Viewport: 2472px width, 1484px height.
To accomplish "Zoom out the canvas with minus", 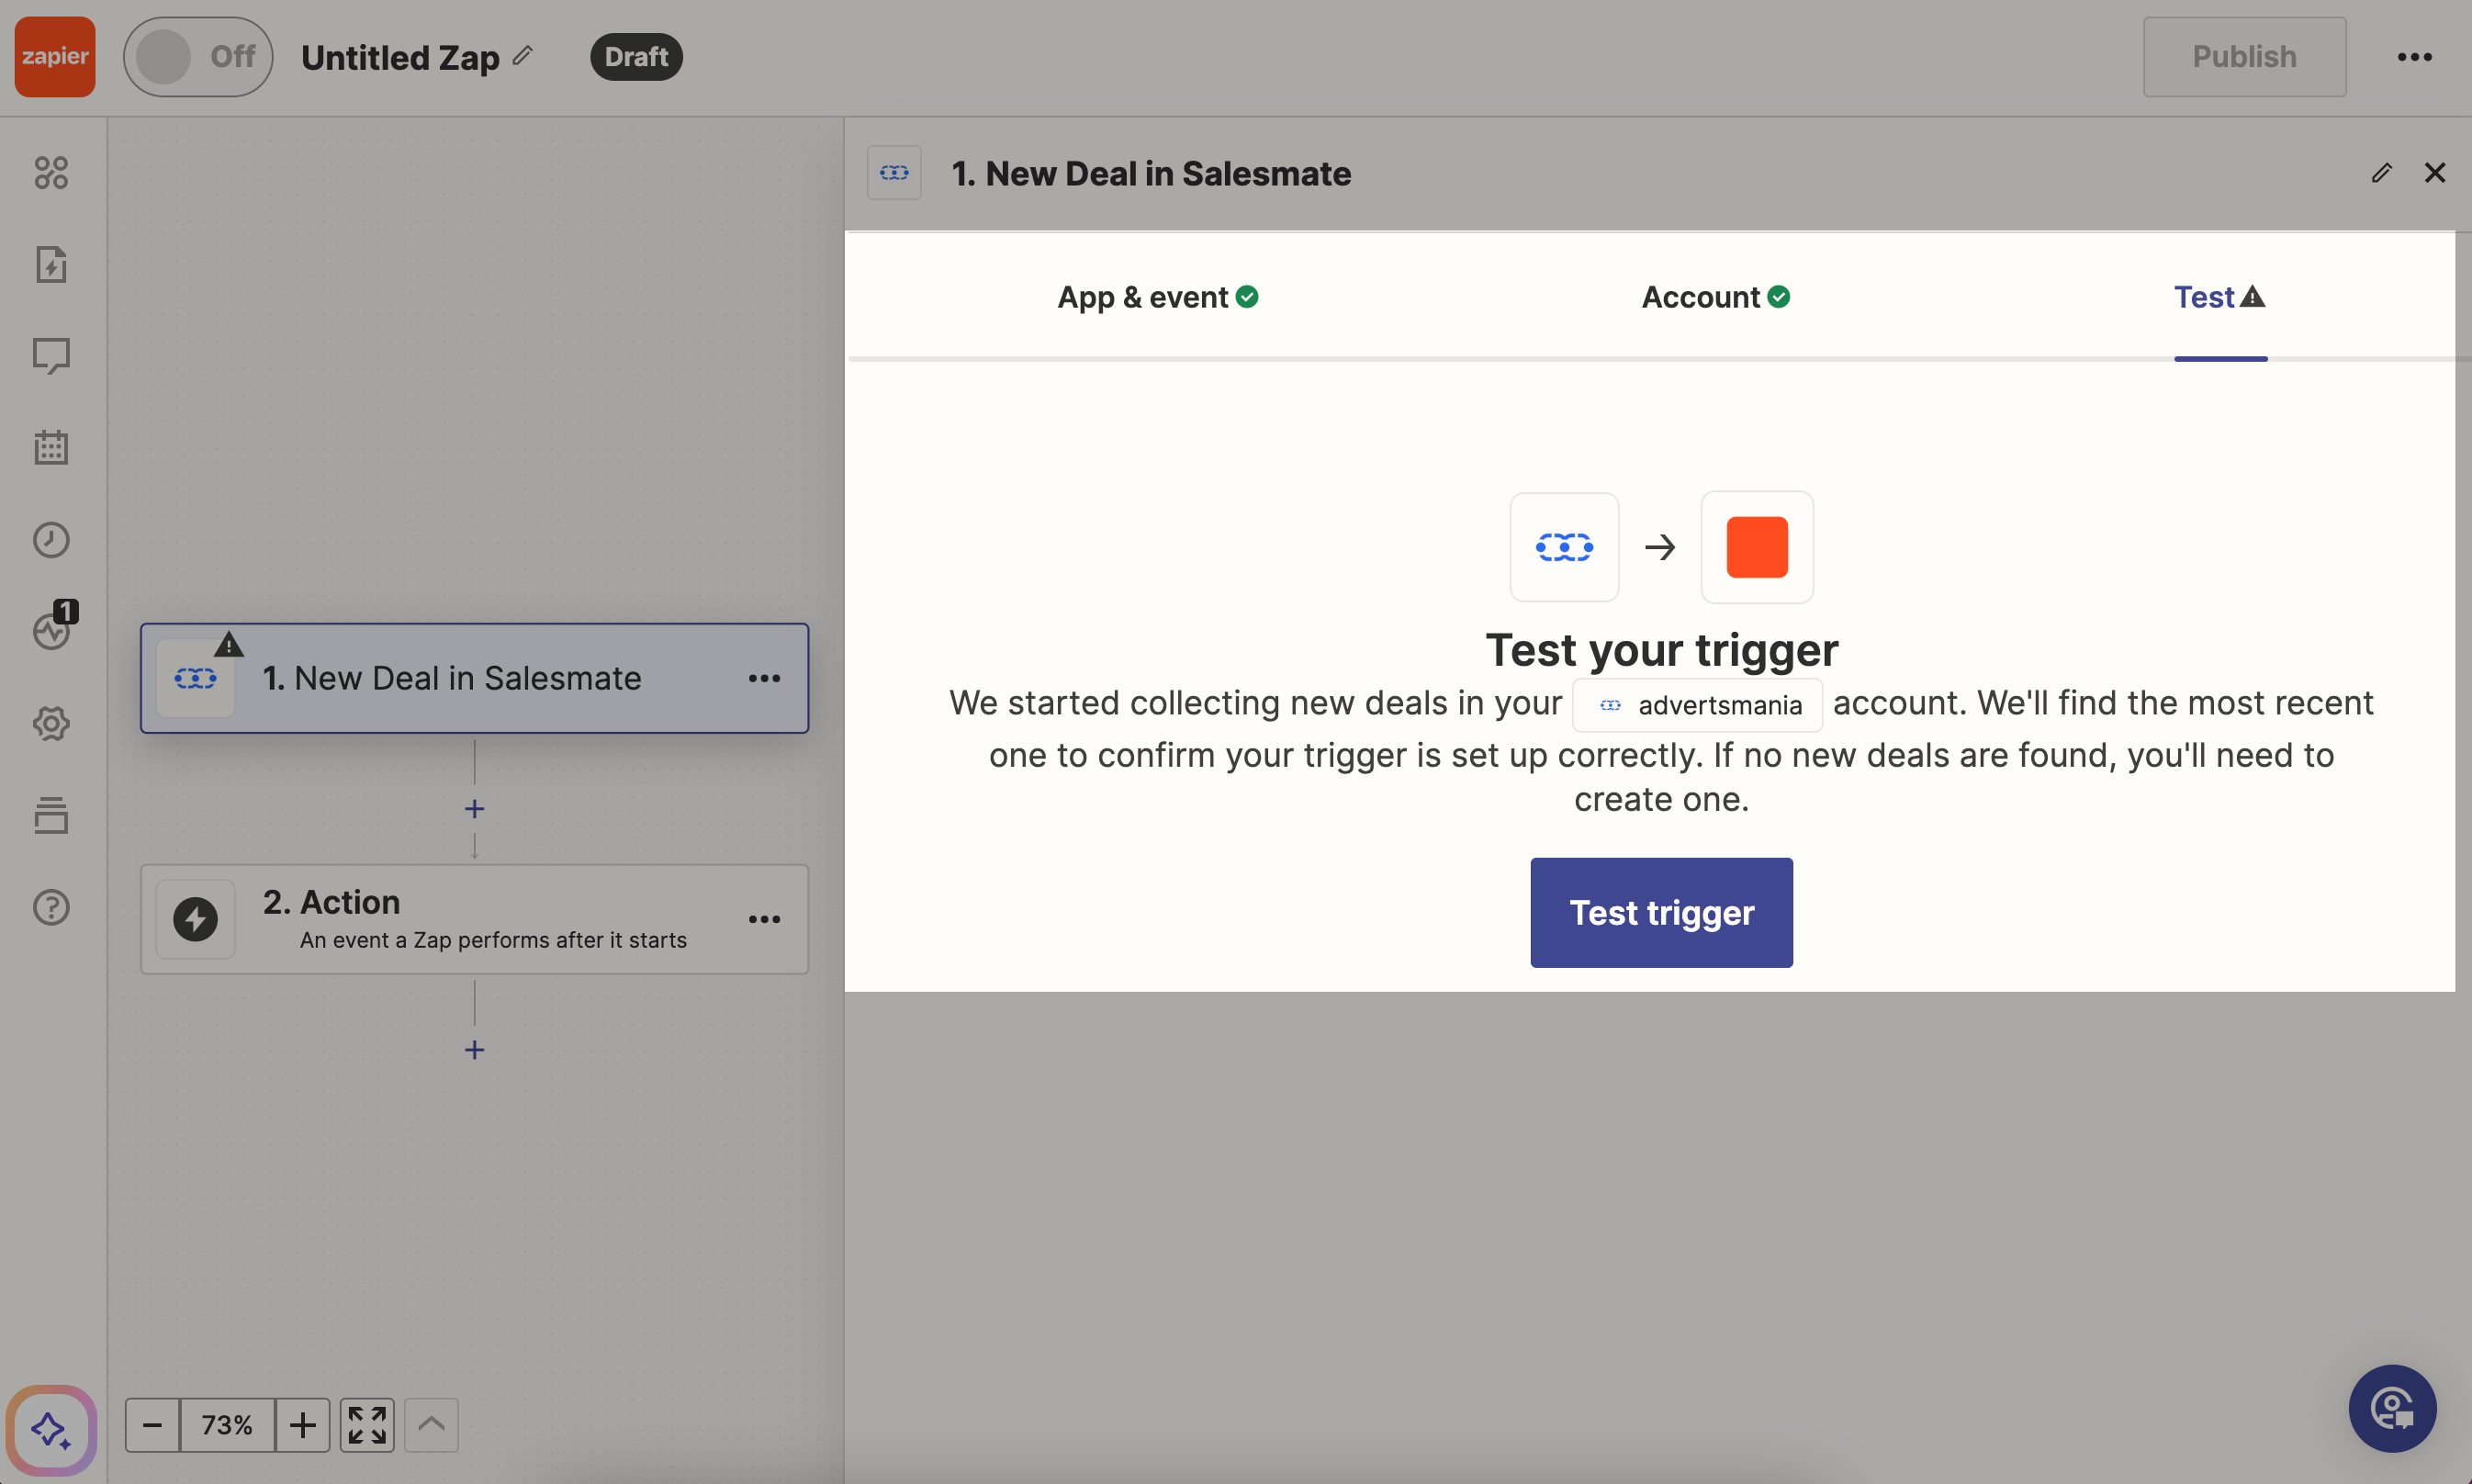I will tap(152, 1424).
